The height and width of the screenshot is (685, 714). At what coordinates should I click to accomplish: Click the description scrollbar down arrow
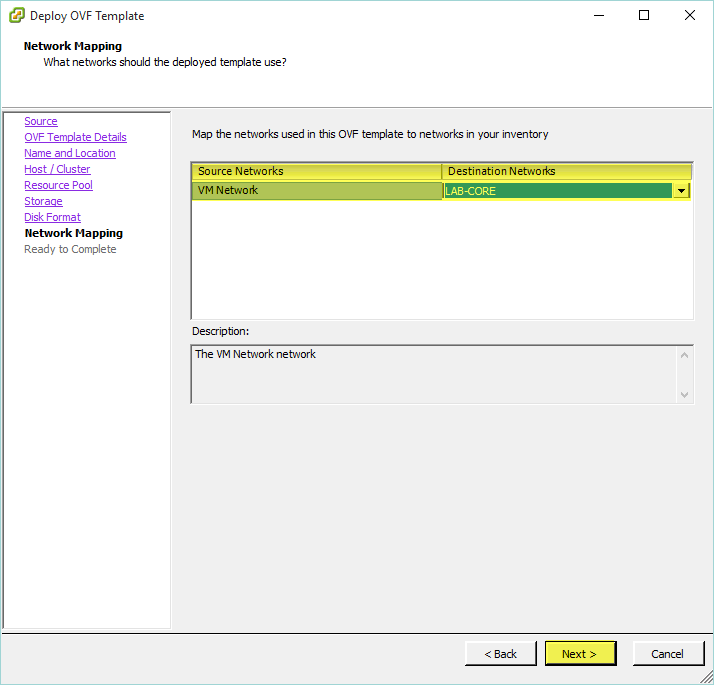pyautogui.click(x=684, y=394)
